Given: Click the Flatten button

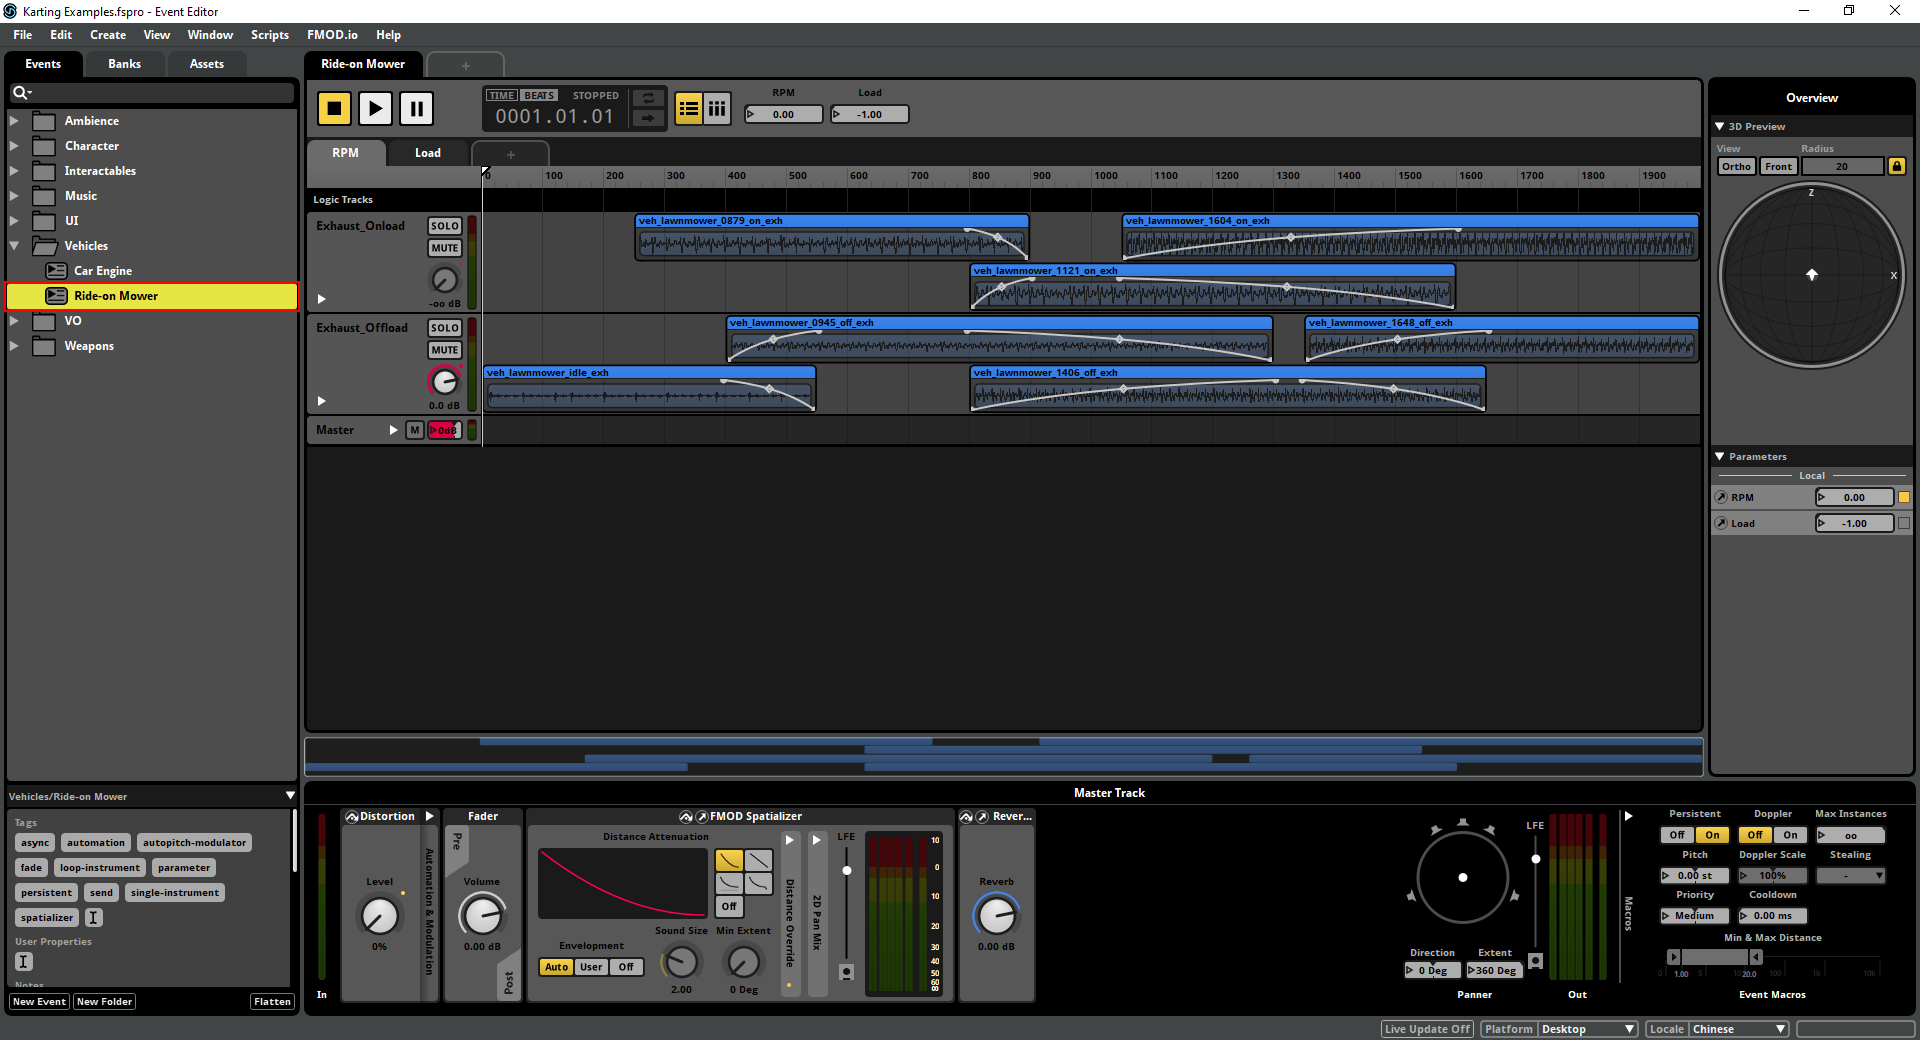Looking at the screenshot, I should point(272,1001).
